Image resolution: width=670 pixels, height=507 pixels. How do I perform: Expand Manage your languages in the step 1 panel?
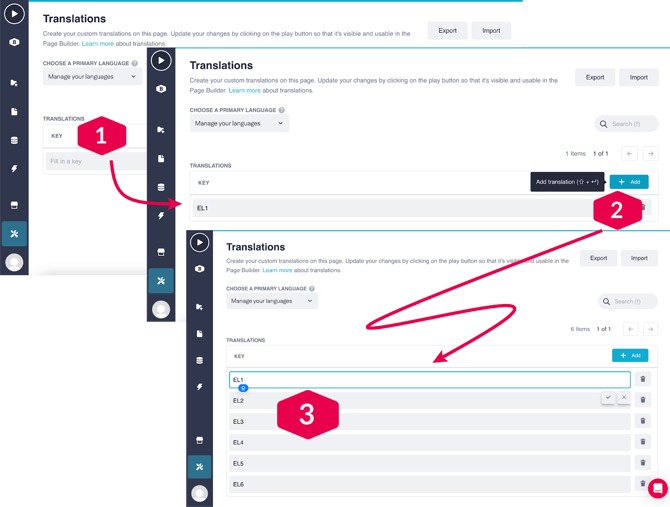tap(92, 77)
